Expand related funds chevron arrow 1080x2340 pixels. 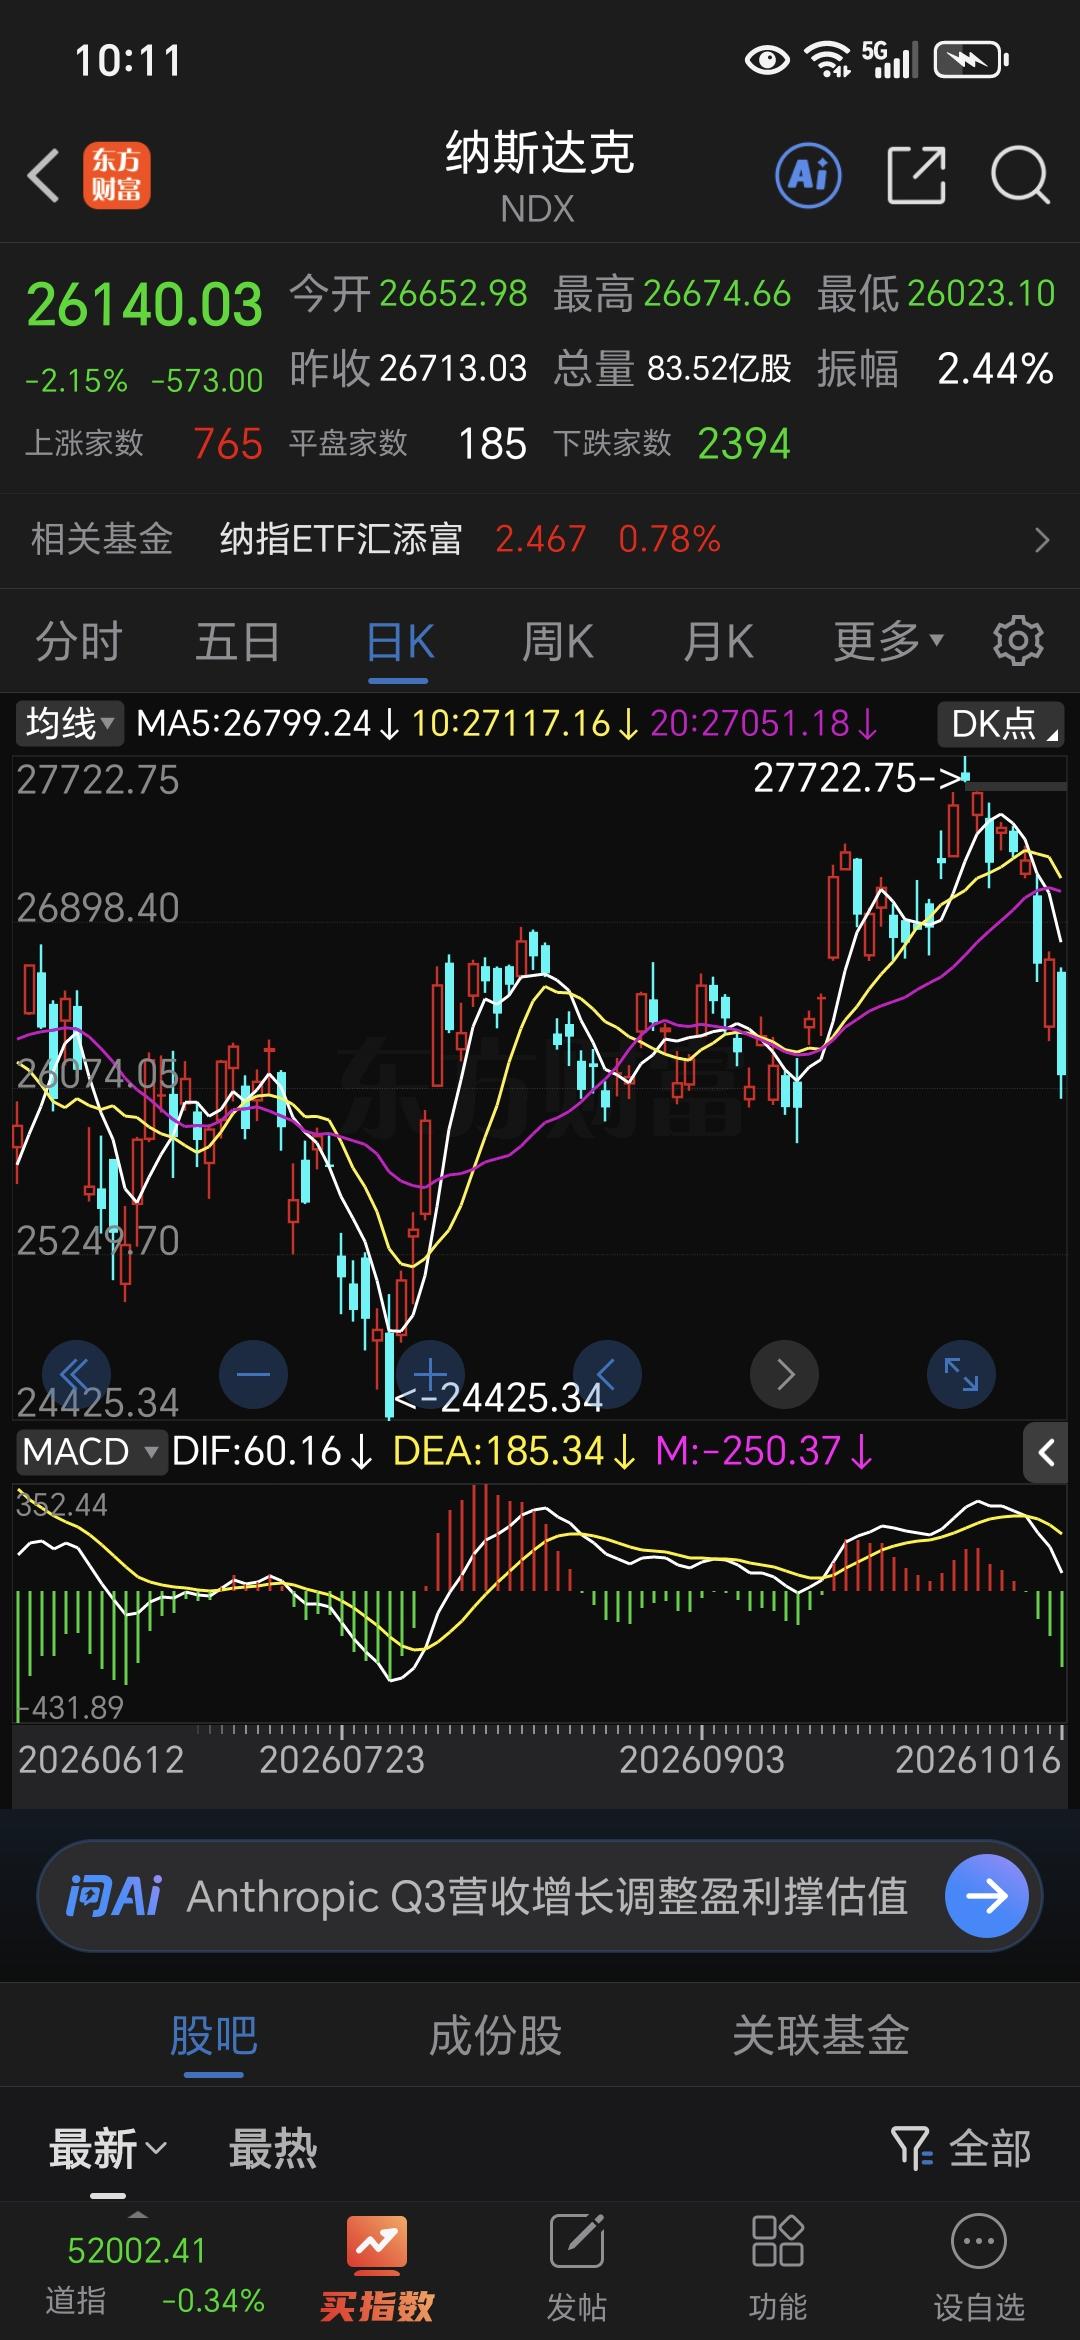coord(1042,540)
